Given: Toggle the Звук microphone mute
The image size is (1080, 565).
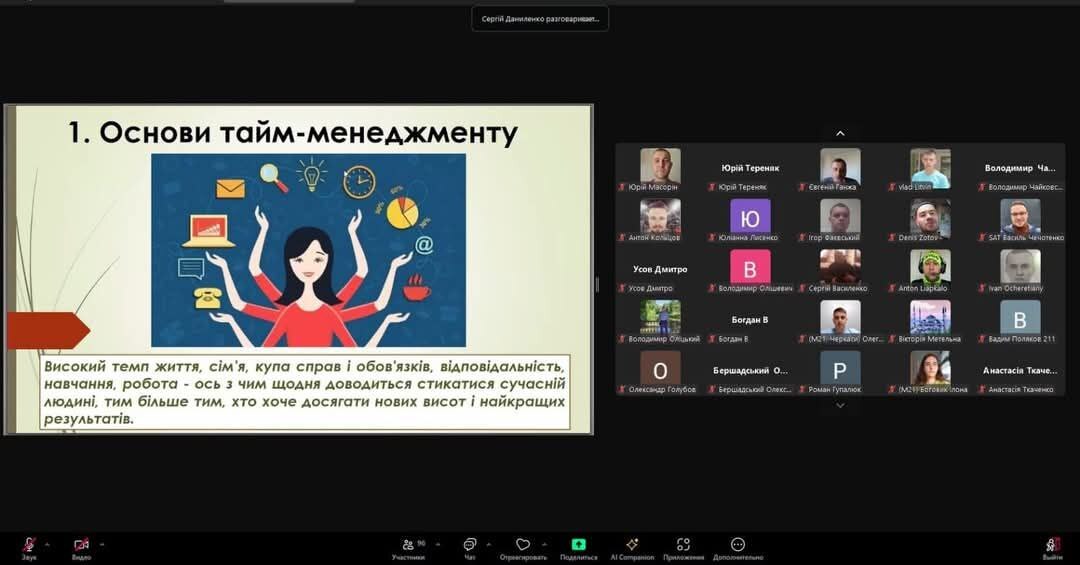Looking at the screenshot, I should 29,545.
